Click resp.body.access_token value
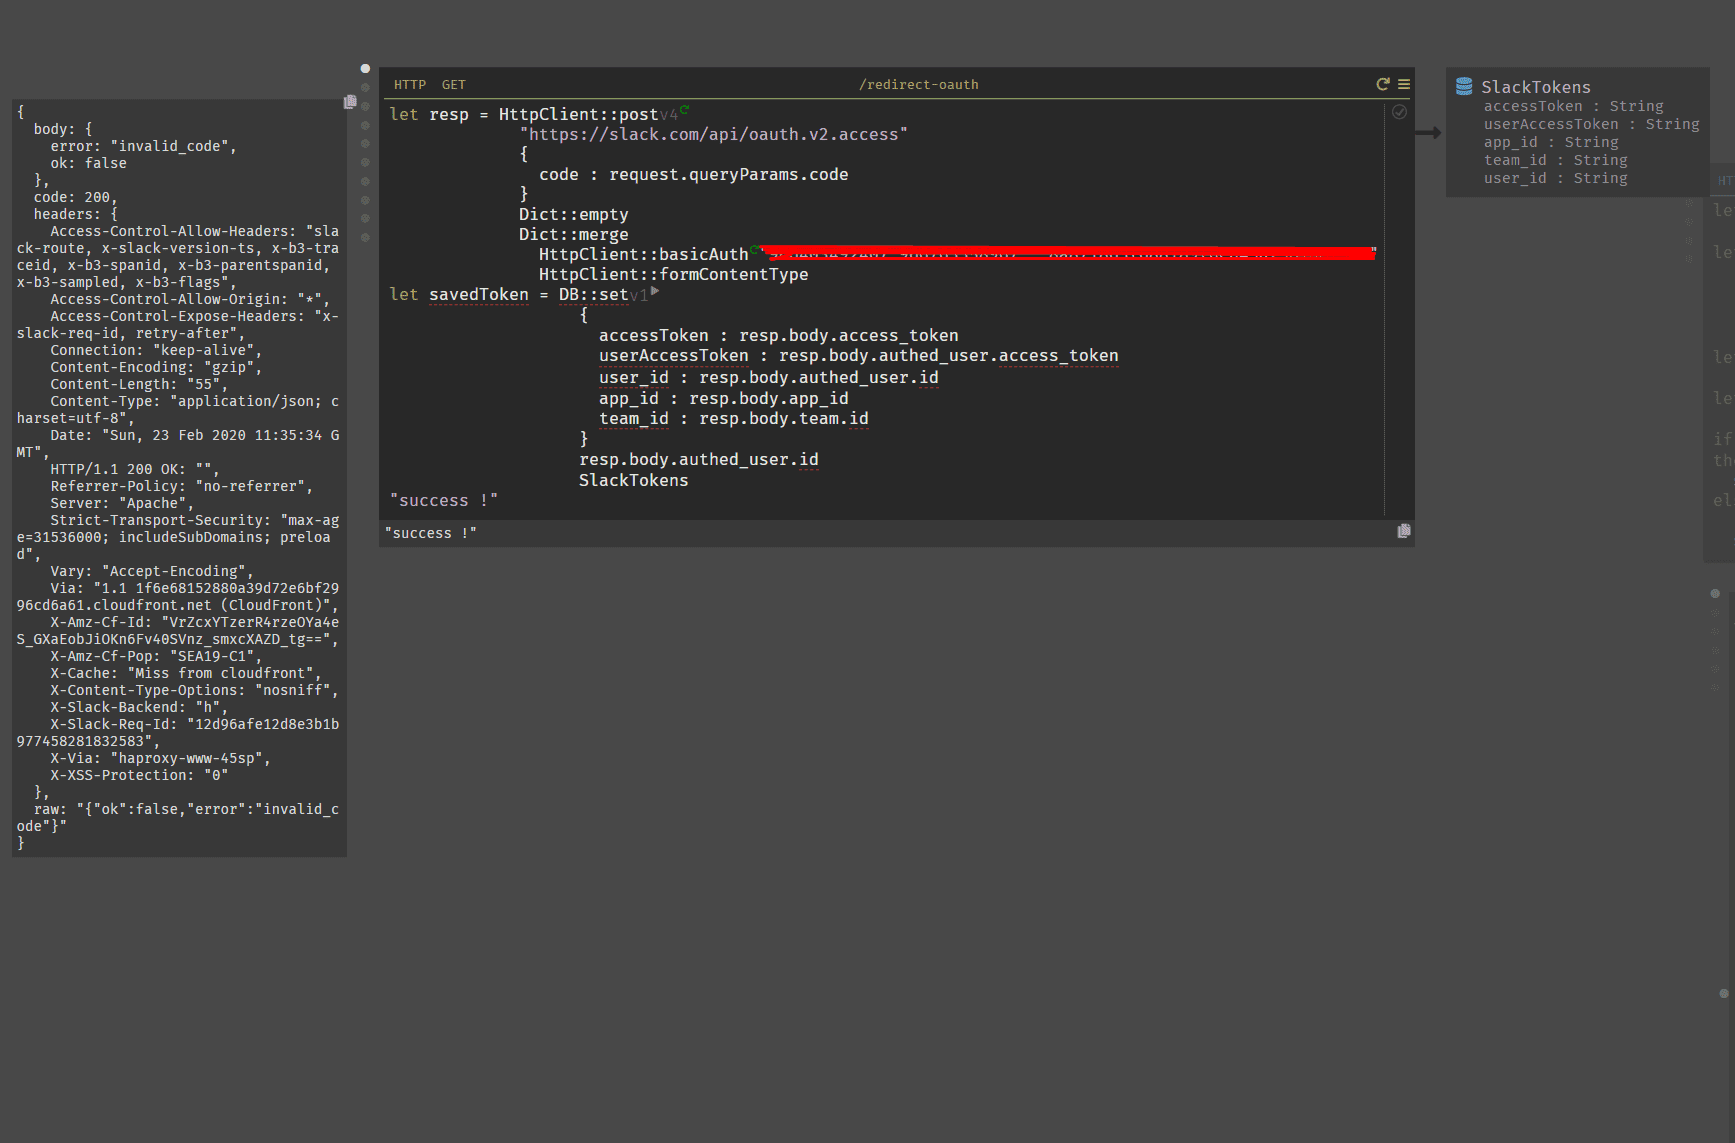The image size is (1735, 1143). click(849, 335)
